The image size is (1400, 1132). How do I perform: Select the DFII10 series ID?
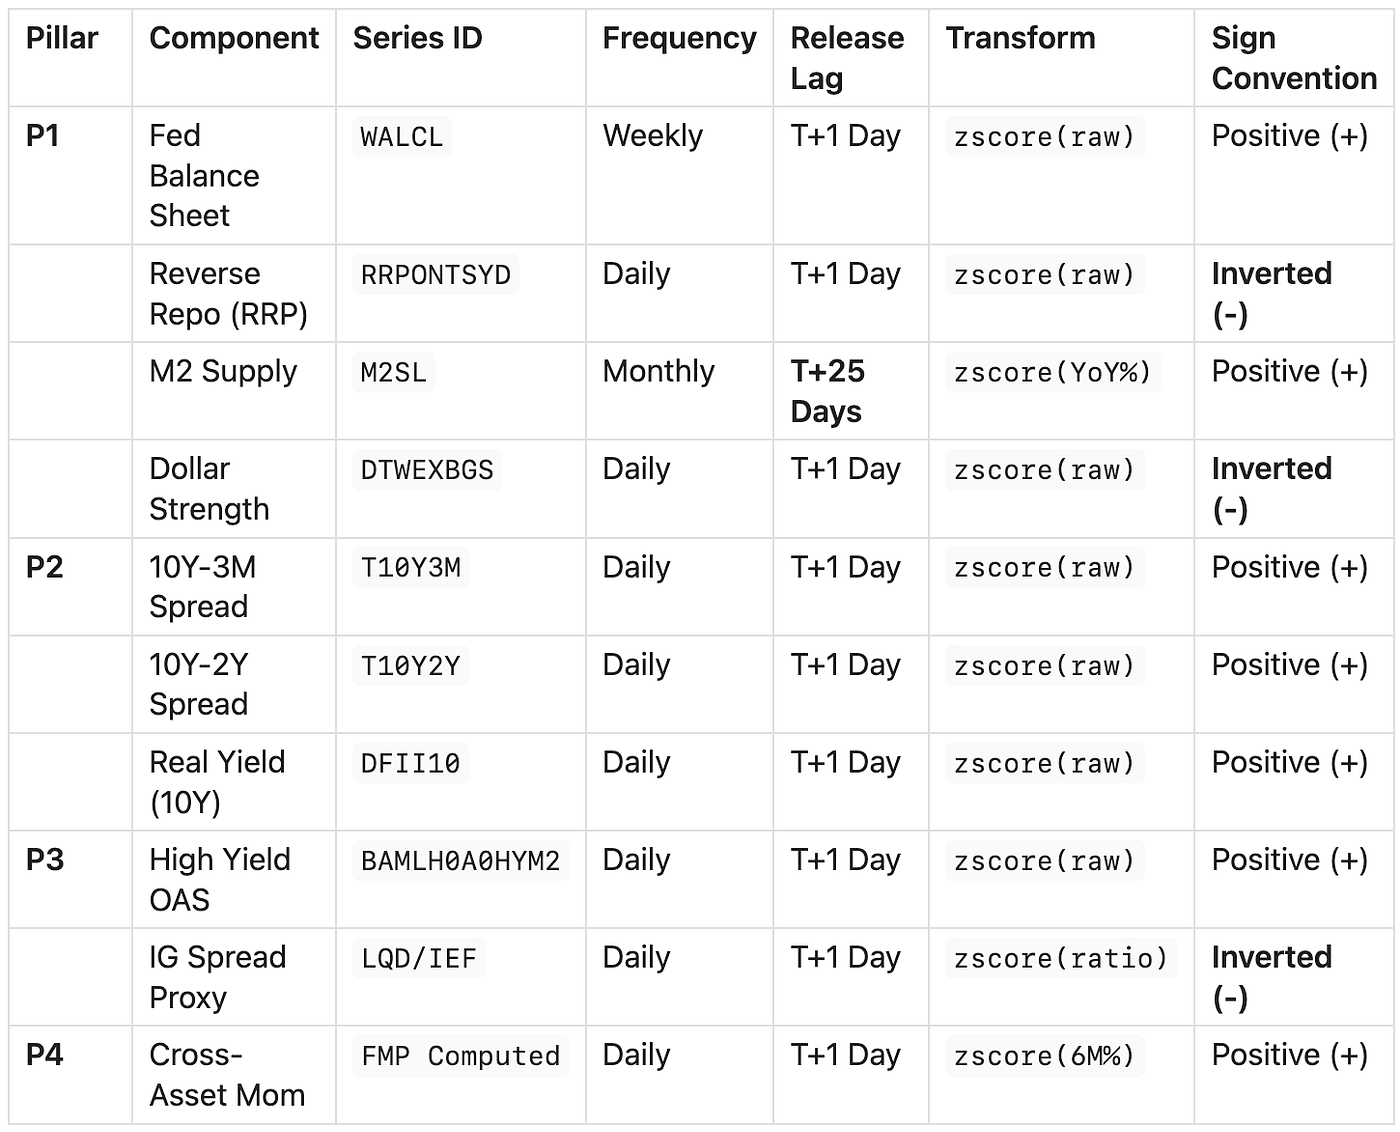pyautogui.click(x=410, y=763)
